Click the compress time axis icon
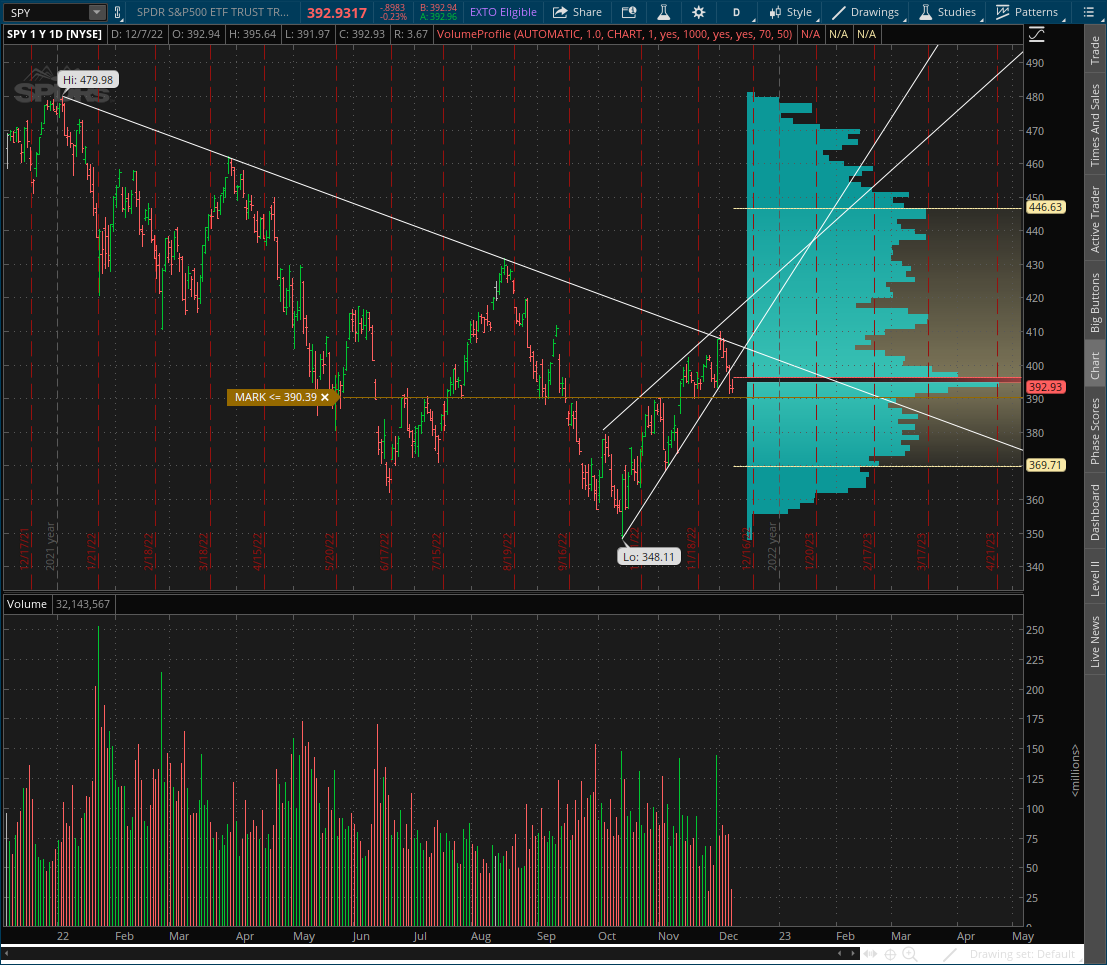Viewport: 1107px width, 965px height. 870,954
